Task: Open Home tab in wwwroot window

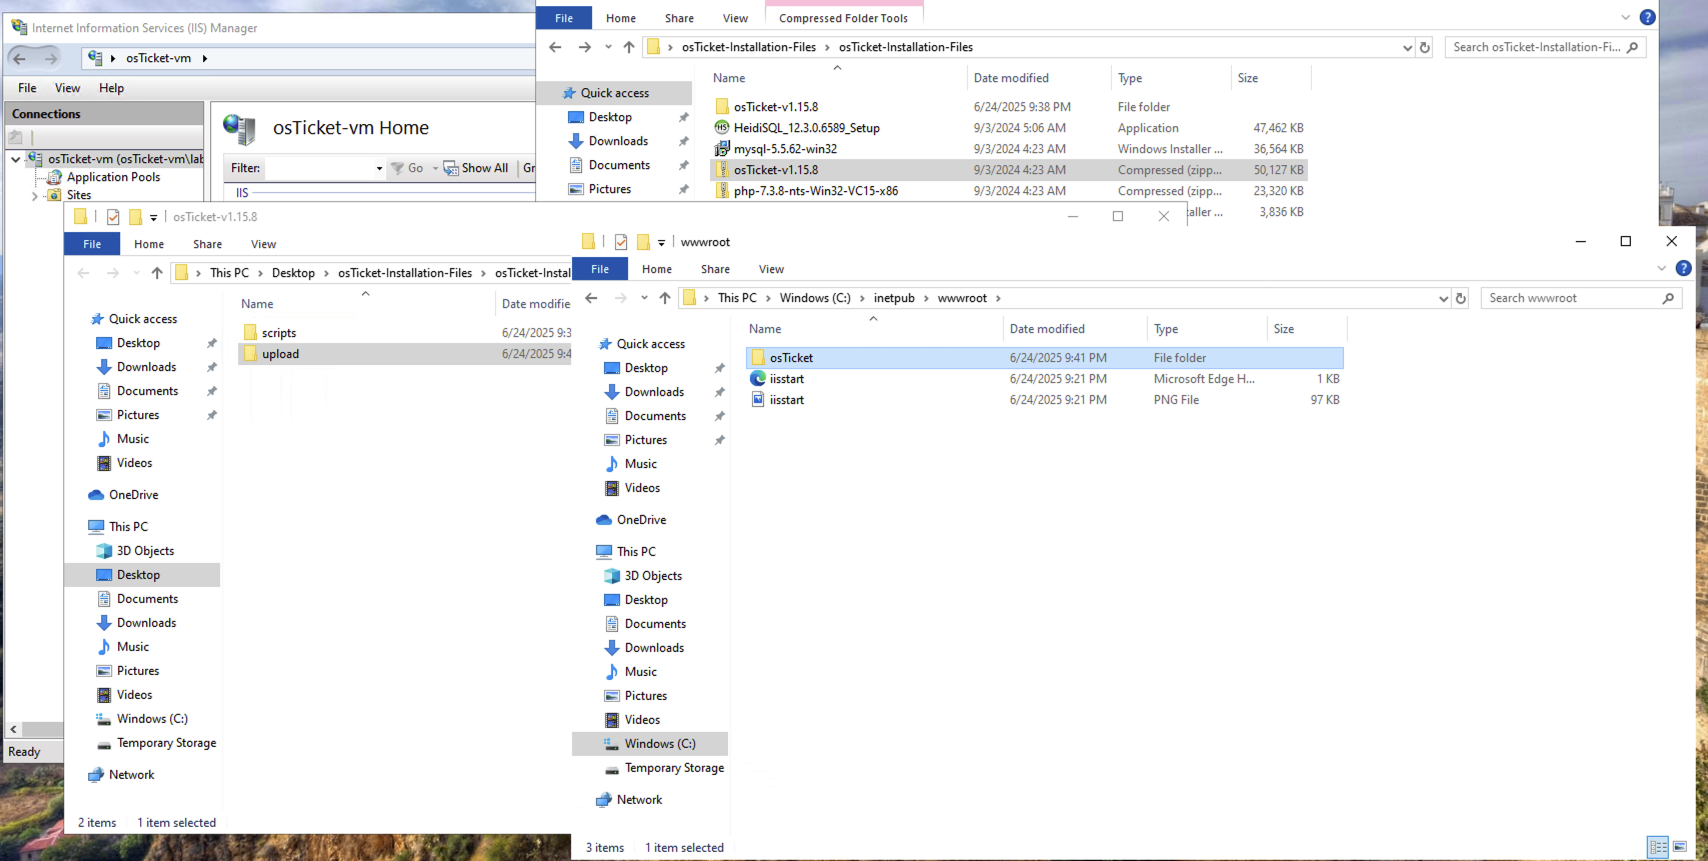Action: coord(657,269)
